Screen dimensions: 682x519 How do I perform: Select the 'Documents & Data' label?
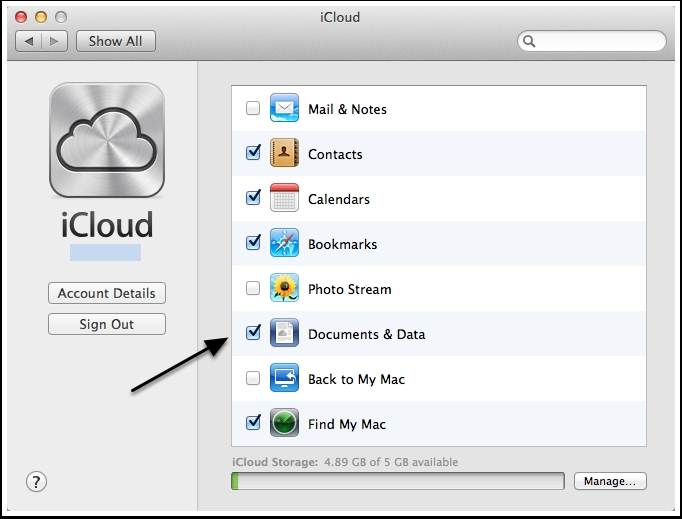click(x=367, y=335)
